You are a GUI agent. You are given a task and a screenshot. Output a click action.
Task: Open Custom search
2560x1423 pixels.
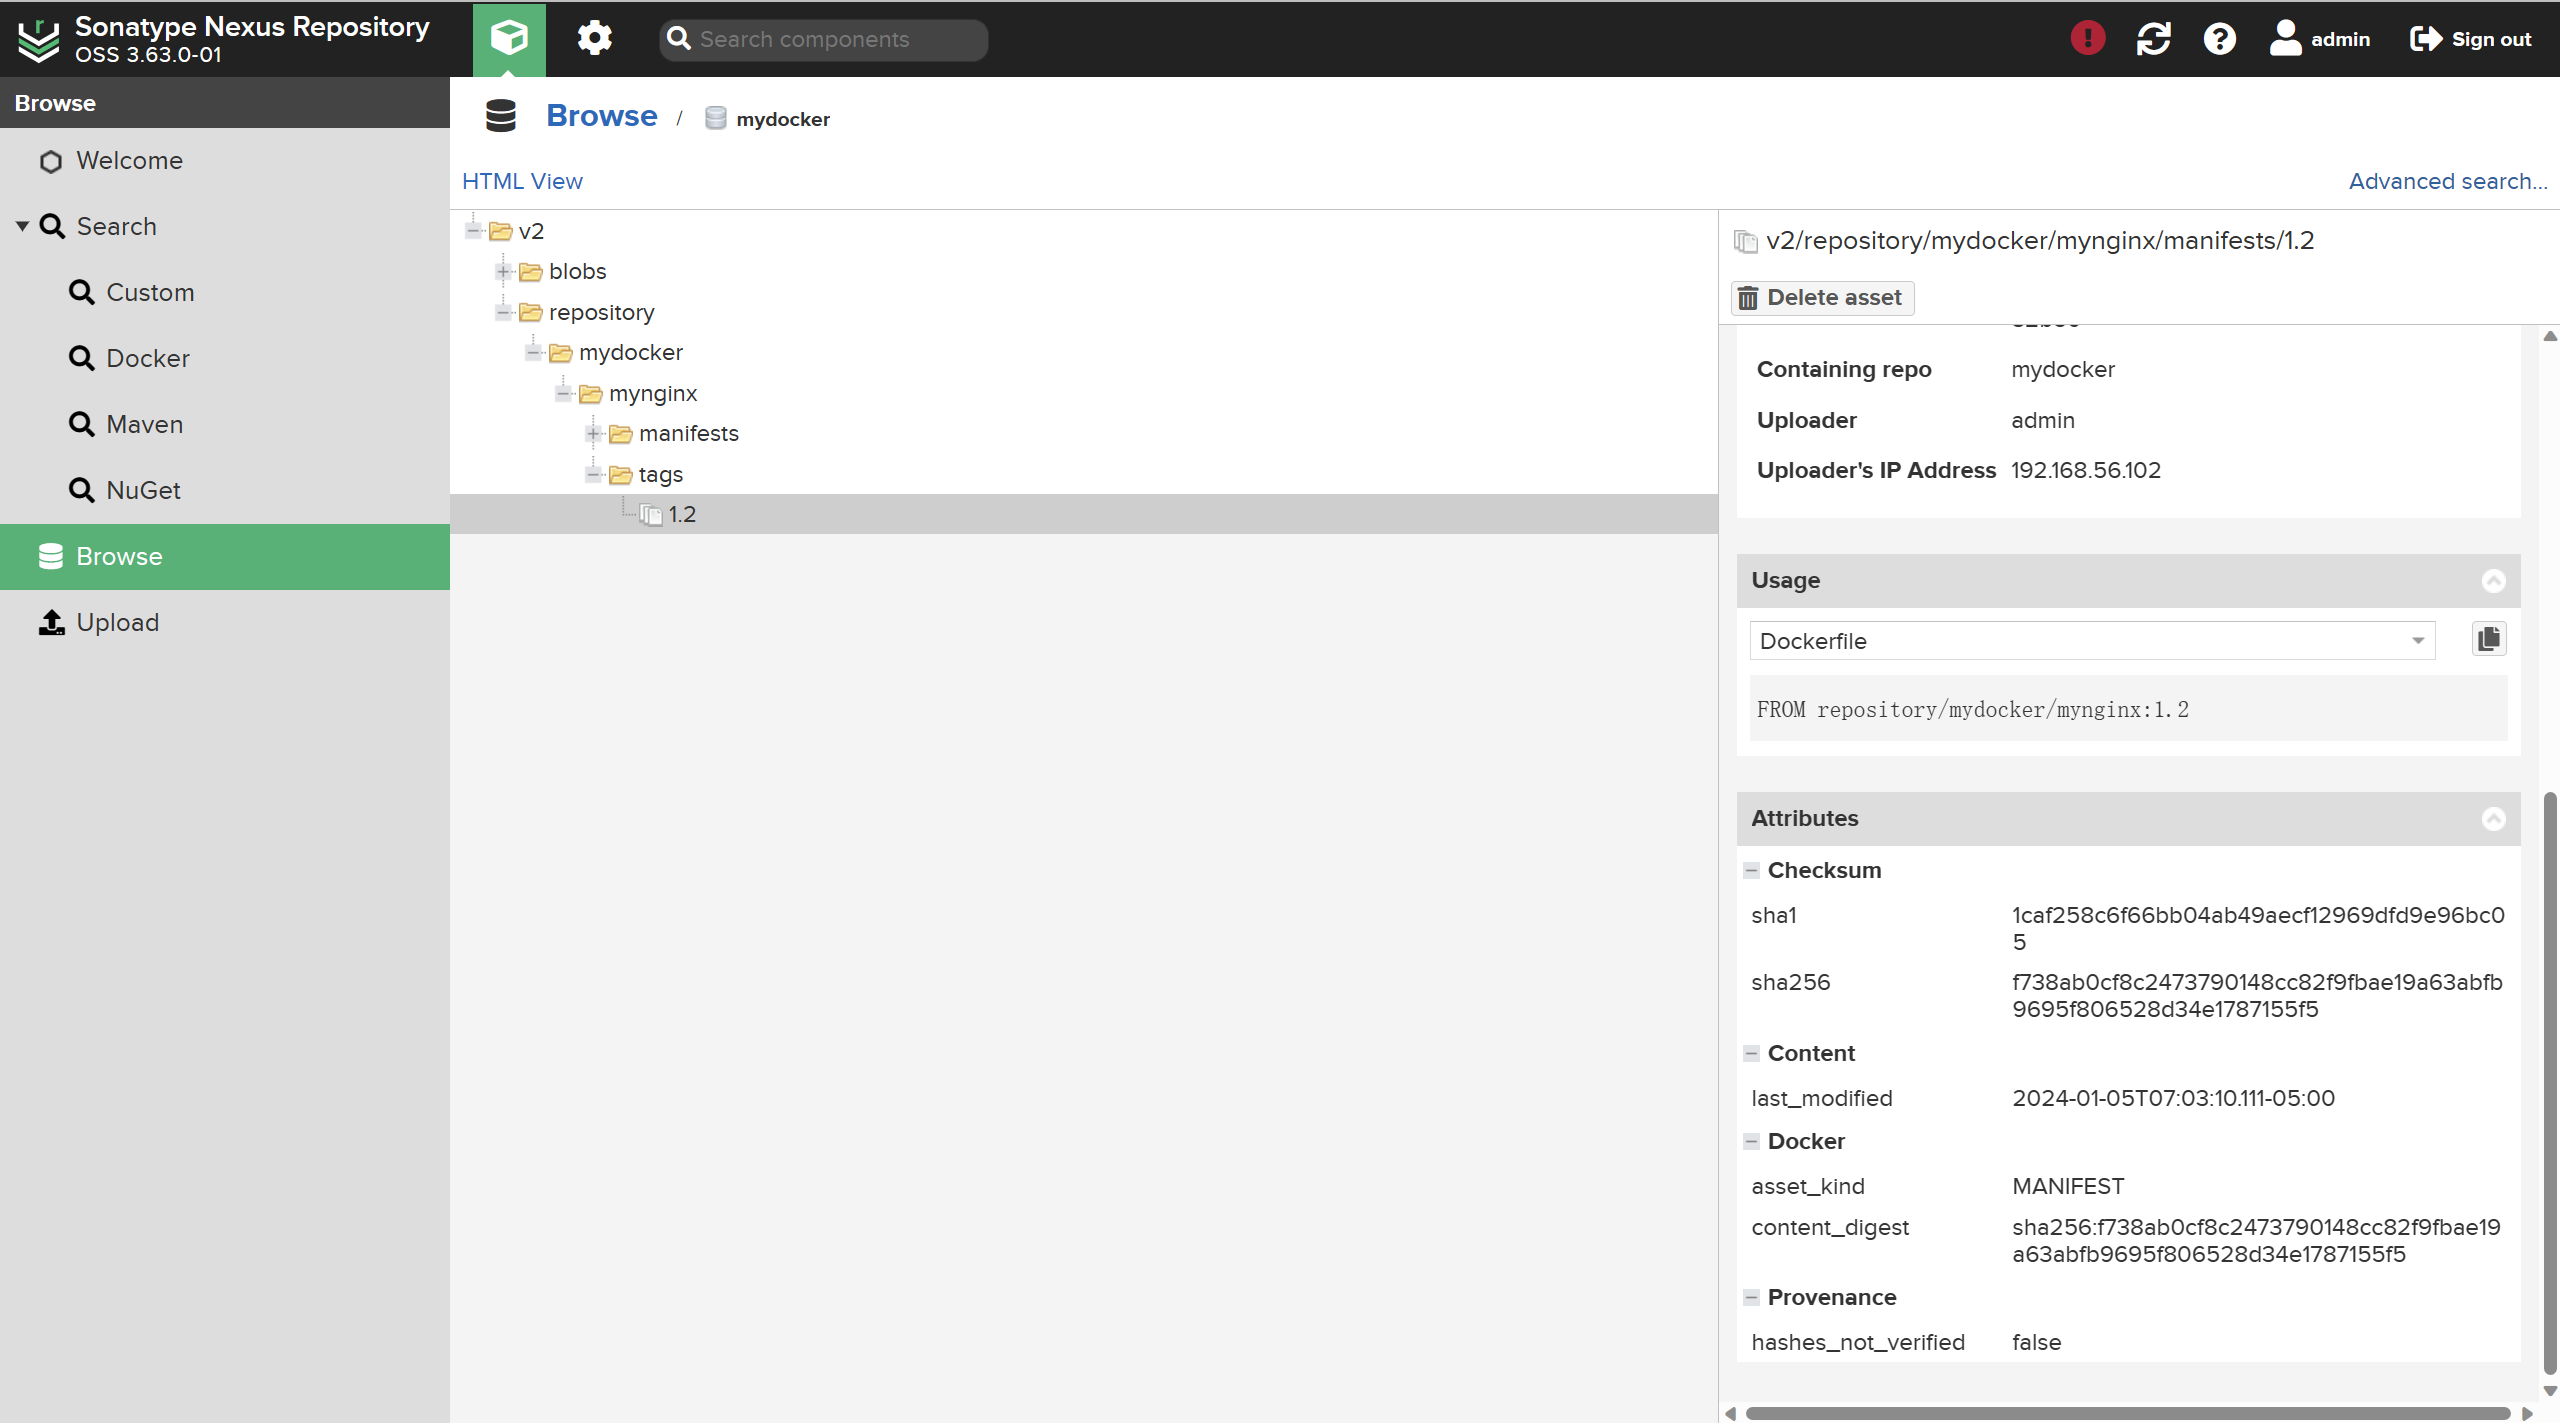pos(150,293)
